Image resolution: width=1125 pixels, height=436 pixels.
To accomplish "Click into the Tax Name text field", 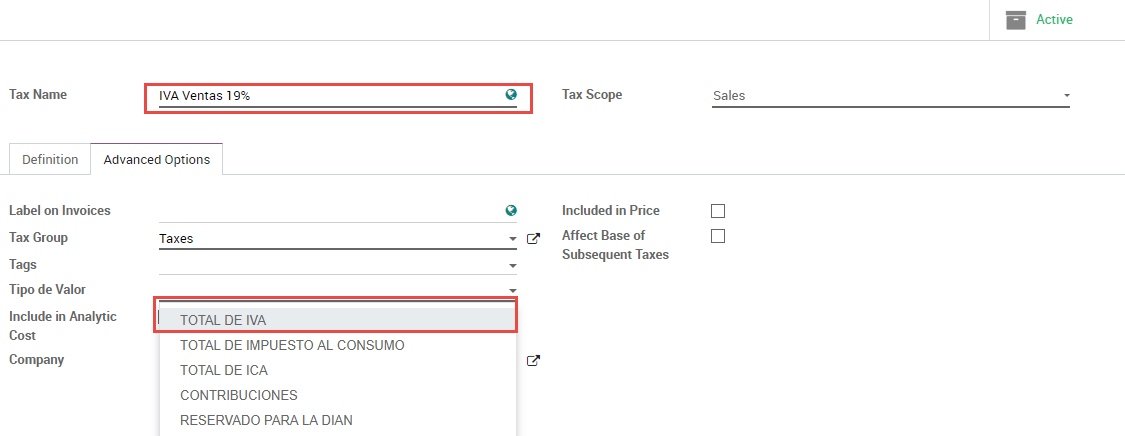I will click(330, 96).
